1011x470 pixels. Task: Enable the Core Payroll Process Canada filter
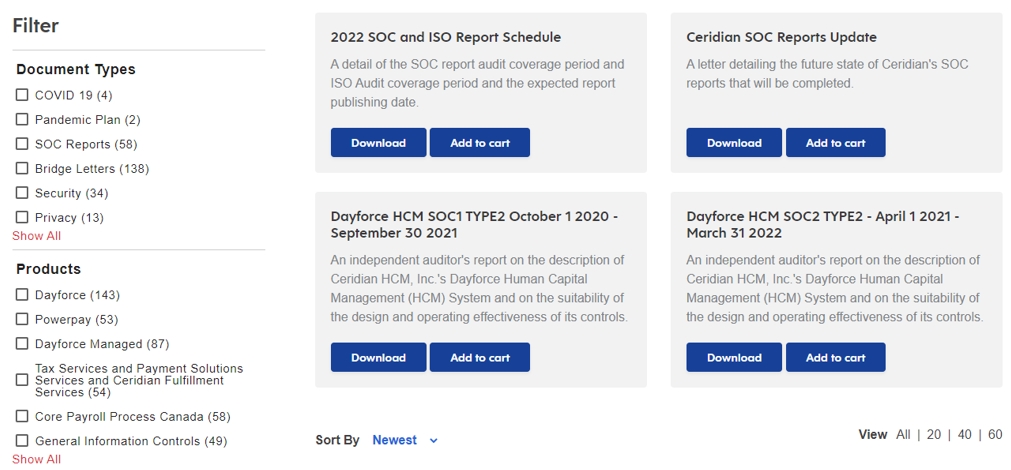click(22, 416)
